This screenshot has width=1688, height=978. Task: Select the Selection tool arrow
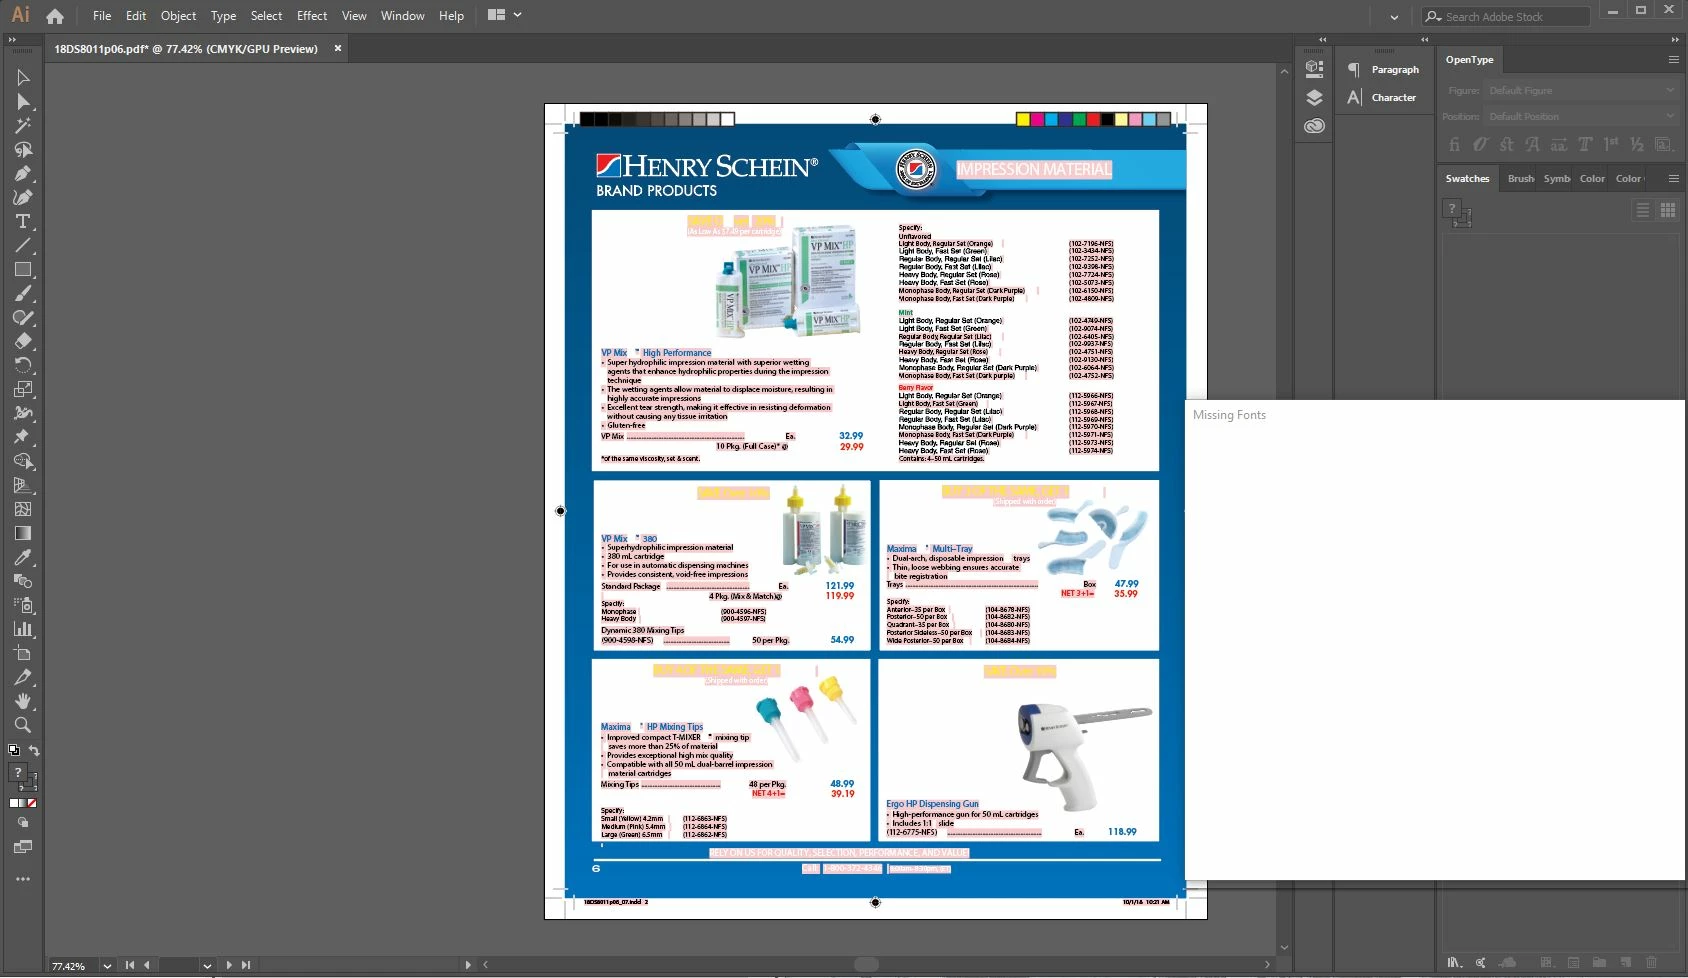23,78
